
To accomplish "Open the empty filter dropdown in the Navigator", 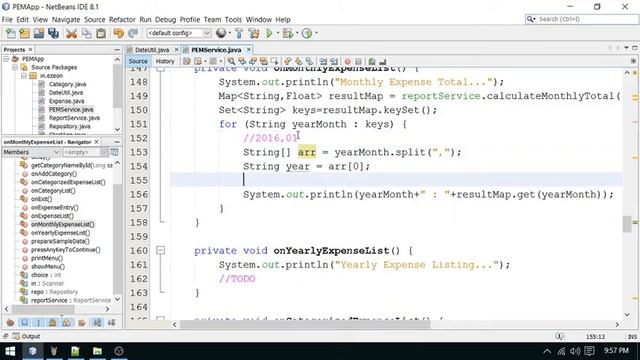I will 85,152.
